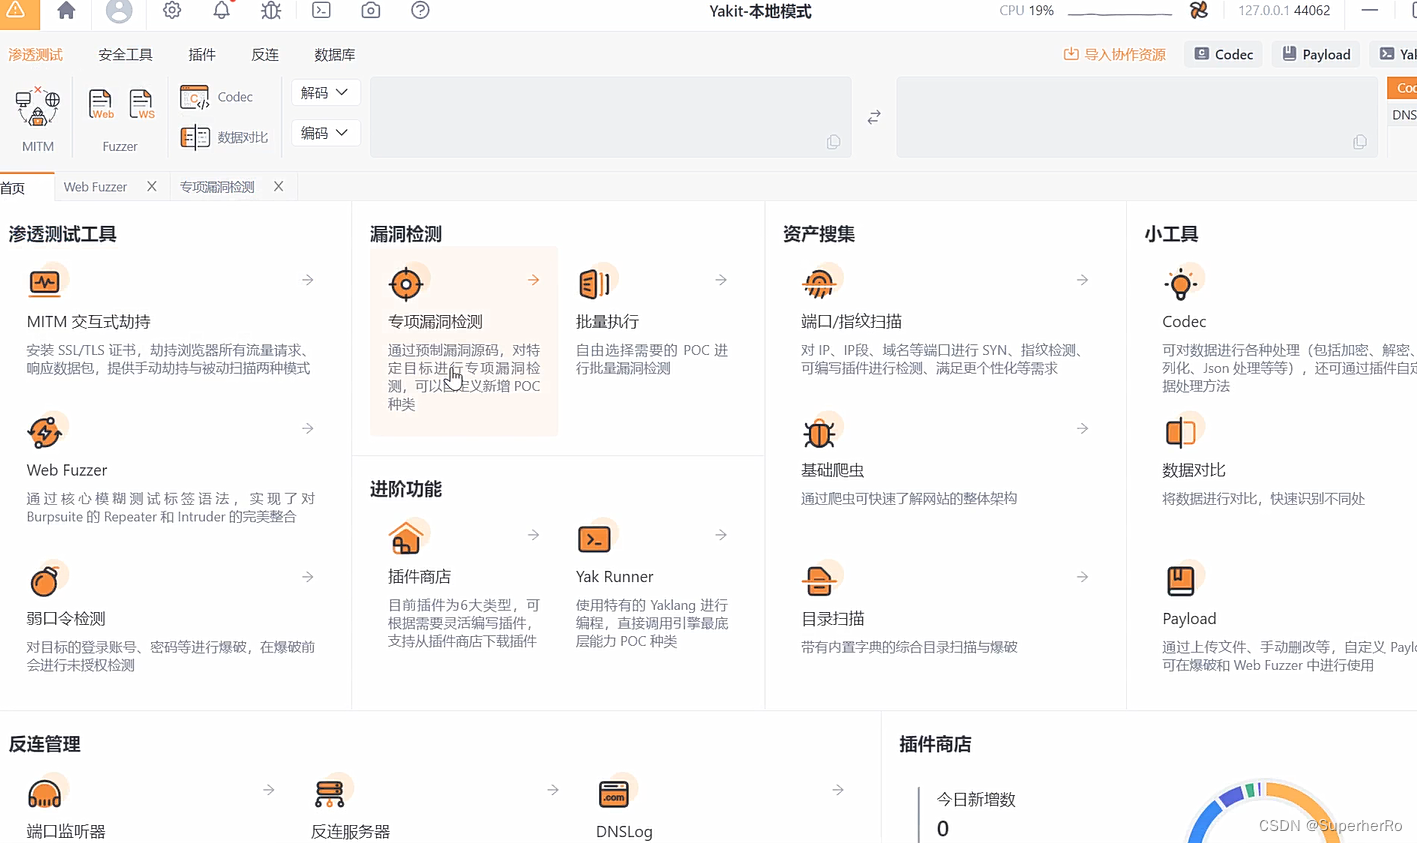Open the 端口监听器 icon
This screenshot has width=1417, height=843.
coord(45,794)
